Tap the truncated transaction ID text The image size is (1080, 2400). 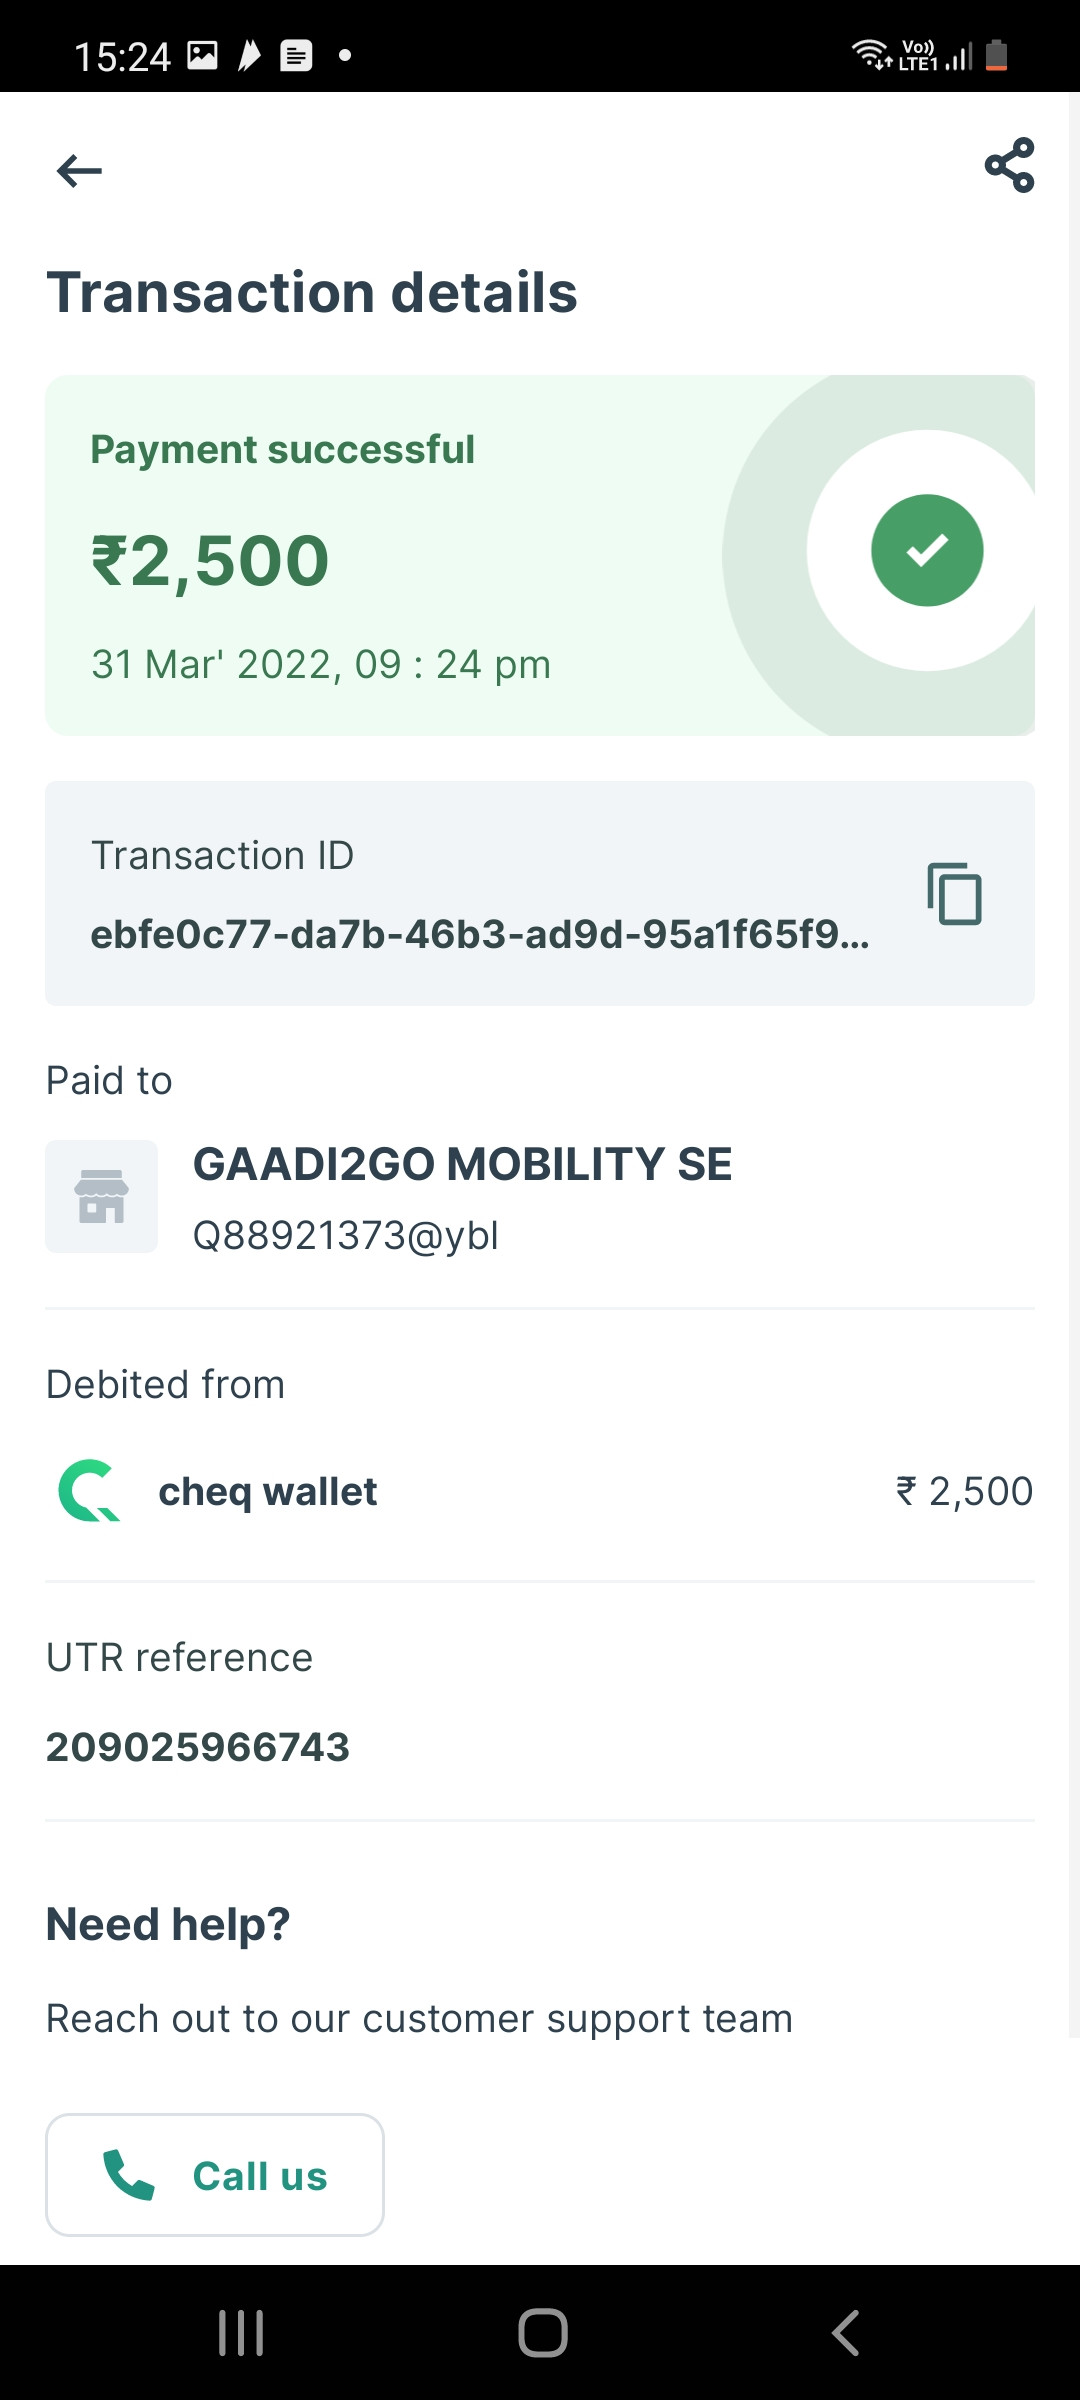[x=480, y=934]
